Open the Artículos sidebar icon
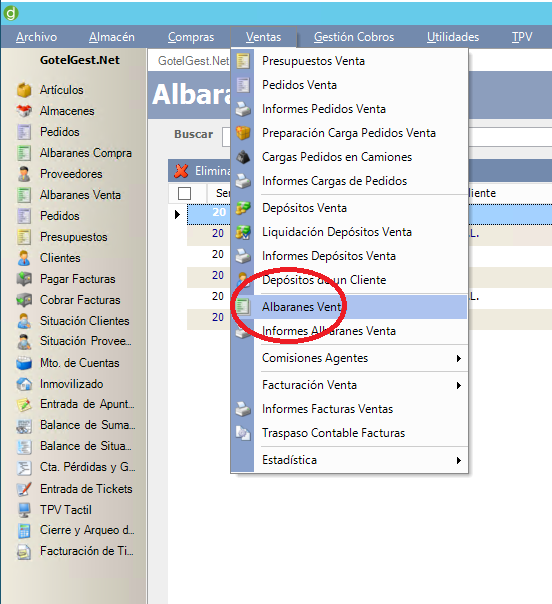552x604 pixels. (x=24, y=90)
